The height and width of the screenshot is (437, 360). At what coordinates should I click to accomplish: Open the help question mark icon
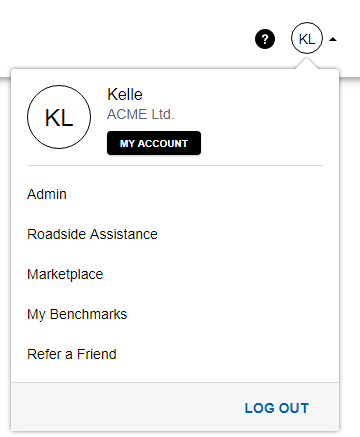(x=265, y=39)
